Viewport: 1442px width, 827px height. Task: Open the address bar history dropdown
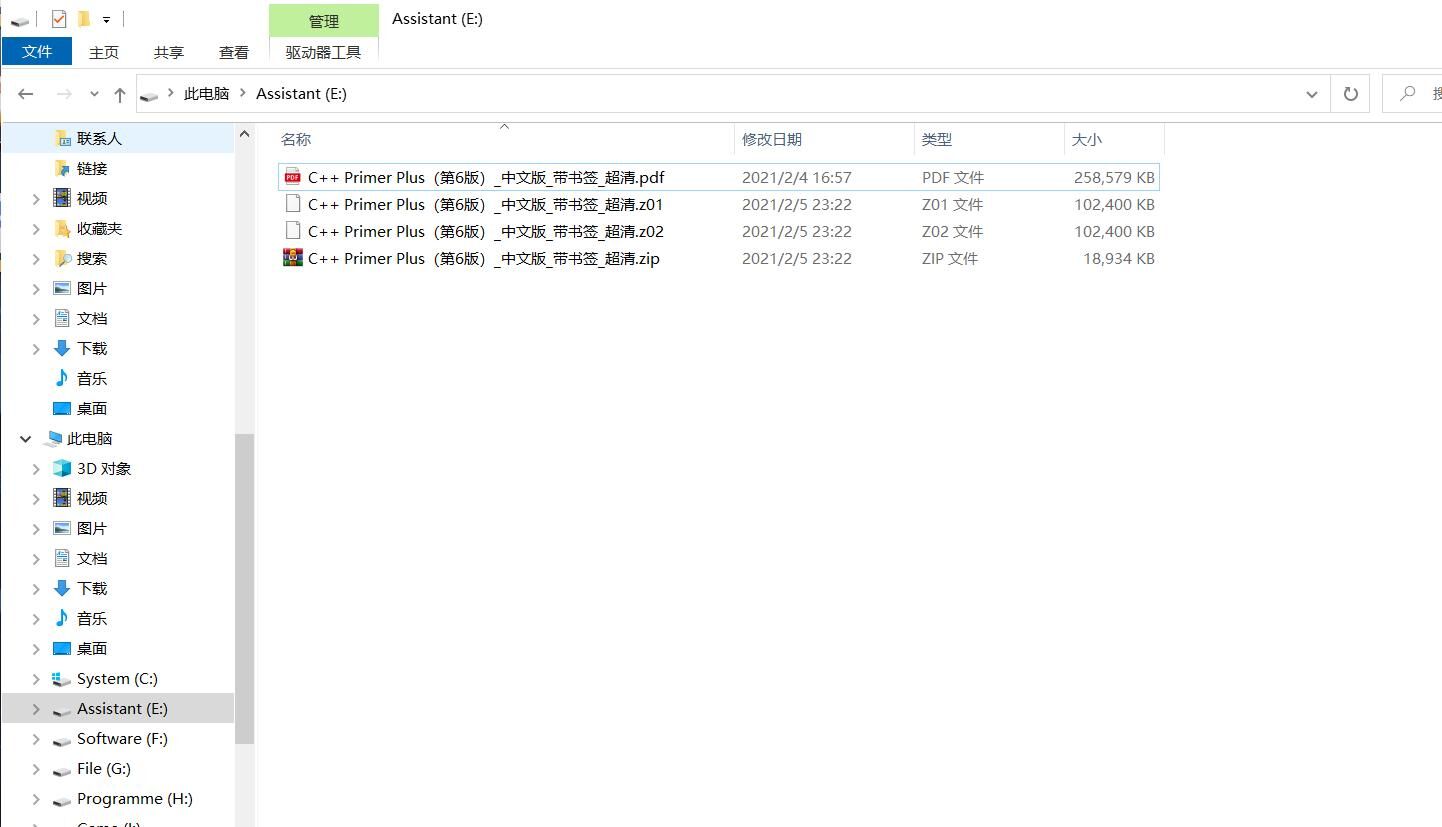[x=1311, y=94]
